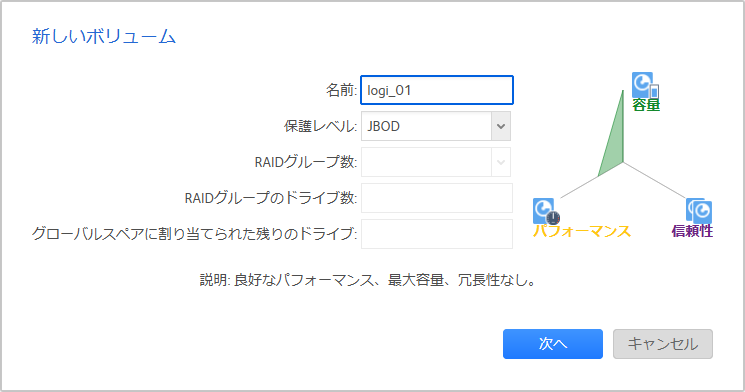Image resolution: width=745 pixels, height=392 pixels.
Task: Click the 新しいボリューム title text
Action: [x=104, y=37]
